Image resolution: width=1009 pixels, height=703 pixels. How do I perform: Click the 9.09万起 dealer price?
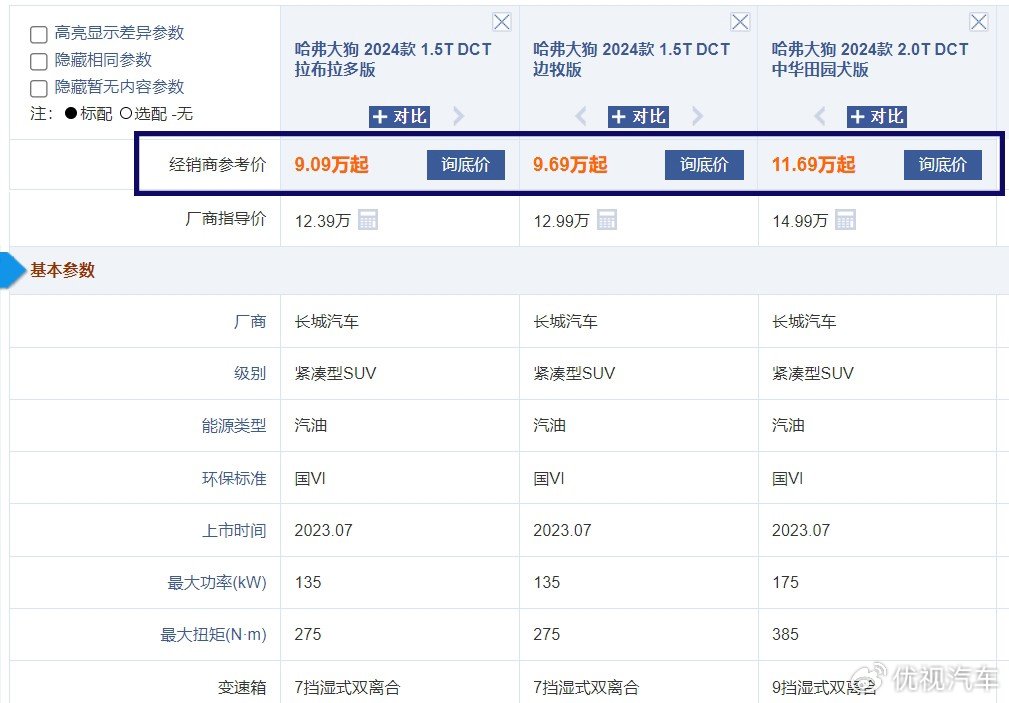pyautogui.click(x=331, y=165)
